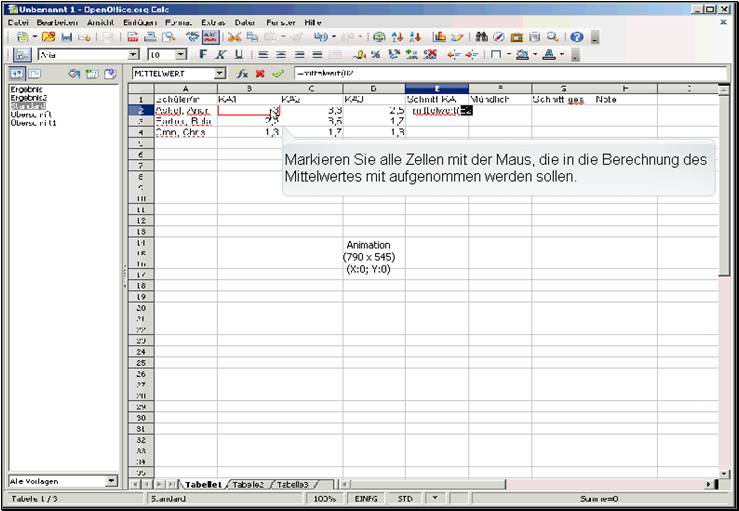Open the Einfügen menu
The width and height of the screenshot is (739, 511).
139,21
